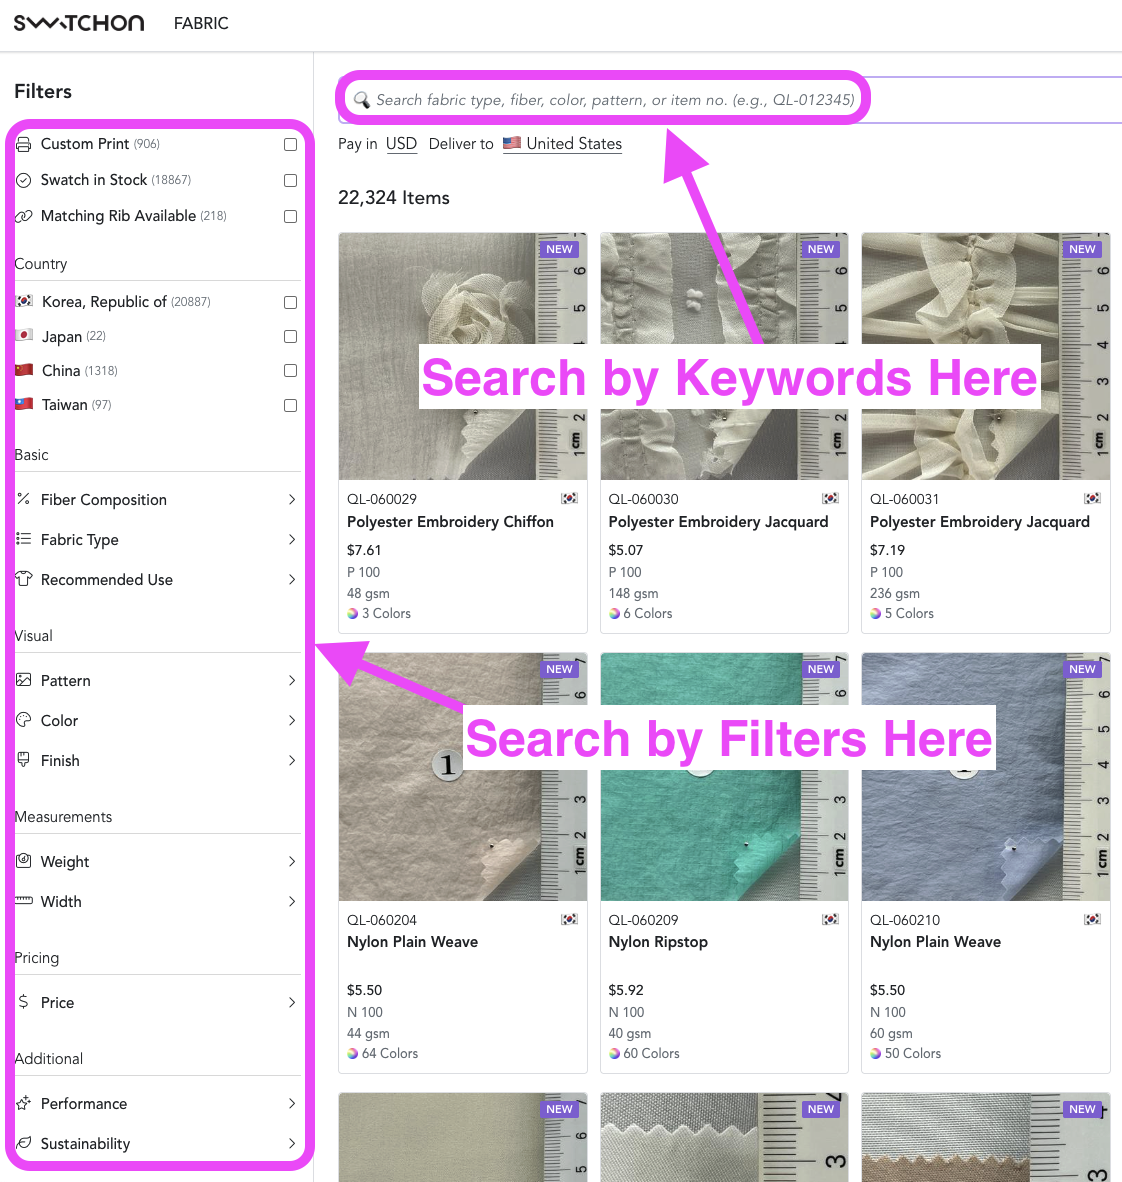
Task: Click the Width ruler icon
Action: tap(24, 901)
